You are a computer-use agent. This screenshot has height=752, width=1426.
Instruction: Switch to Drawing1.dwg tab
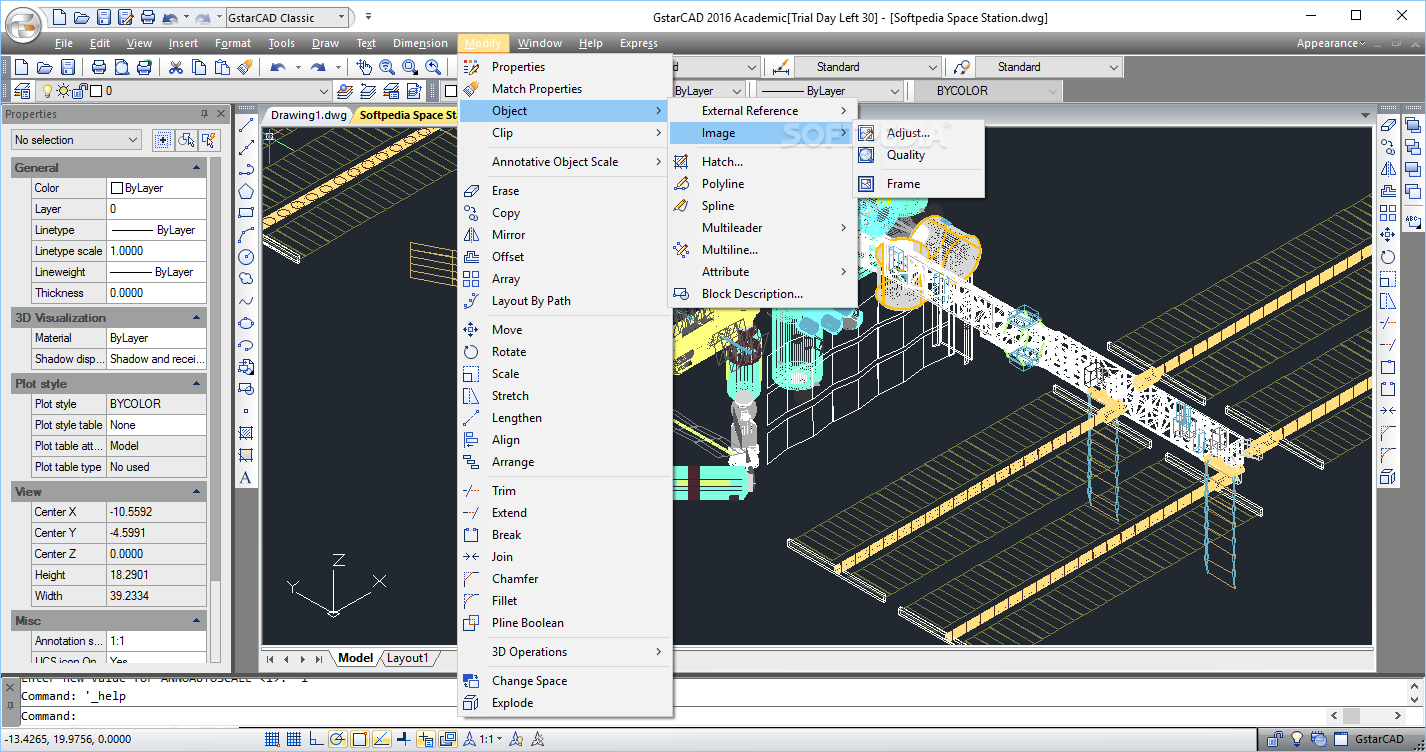(309, 115)
